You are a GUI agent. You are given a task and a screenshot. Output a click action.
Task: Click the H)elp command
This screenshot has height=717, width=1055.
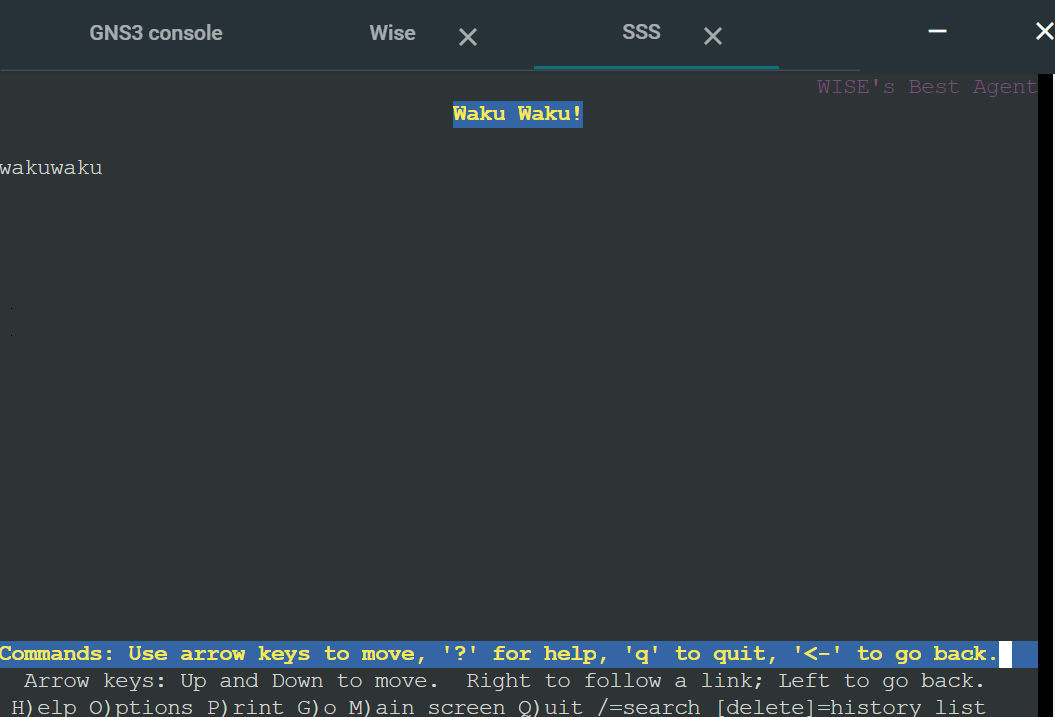[46, 706]
